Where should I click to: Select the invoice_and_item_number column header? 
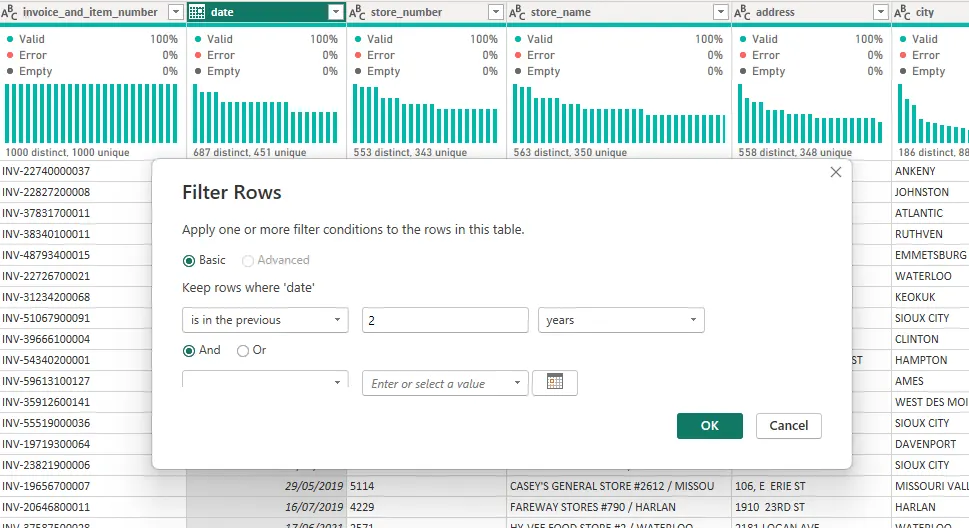click(93, 12)
